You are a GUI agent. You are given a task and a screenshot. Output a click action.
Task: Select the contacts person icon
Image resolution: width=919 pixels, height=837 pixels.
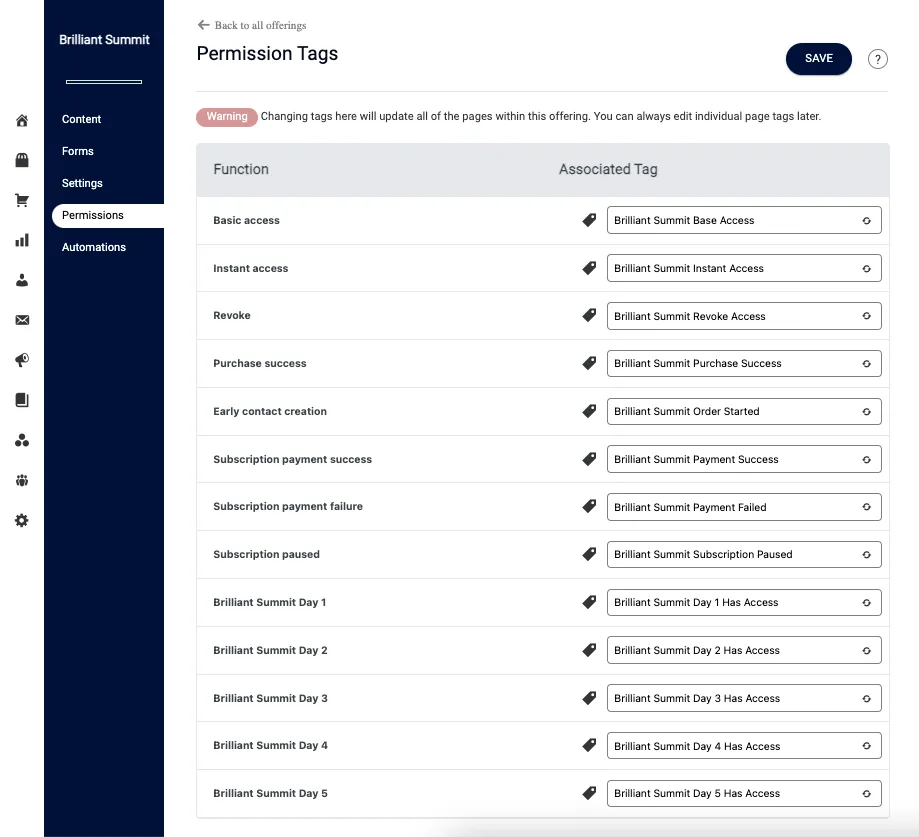pos(21,280)
